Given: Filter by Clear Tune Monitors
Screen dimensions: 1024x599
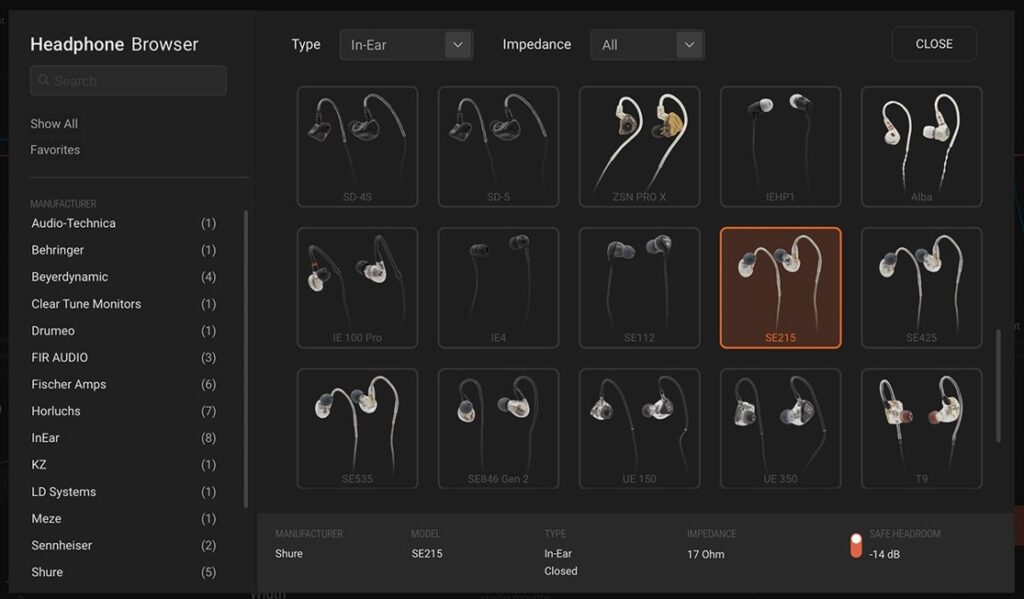Looking at the screenshot, I should (x=123, y=304).
